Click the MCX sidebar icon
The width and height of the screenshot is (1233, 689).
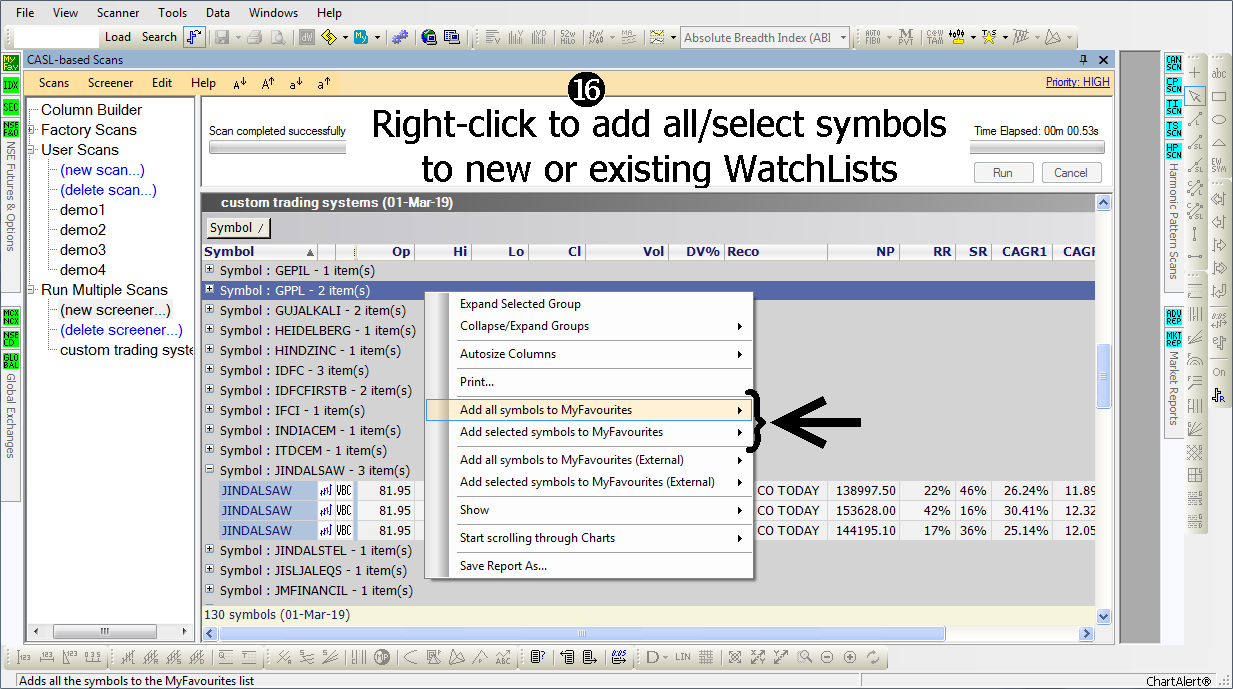click(x=11, y=317)
